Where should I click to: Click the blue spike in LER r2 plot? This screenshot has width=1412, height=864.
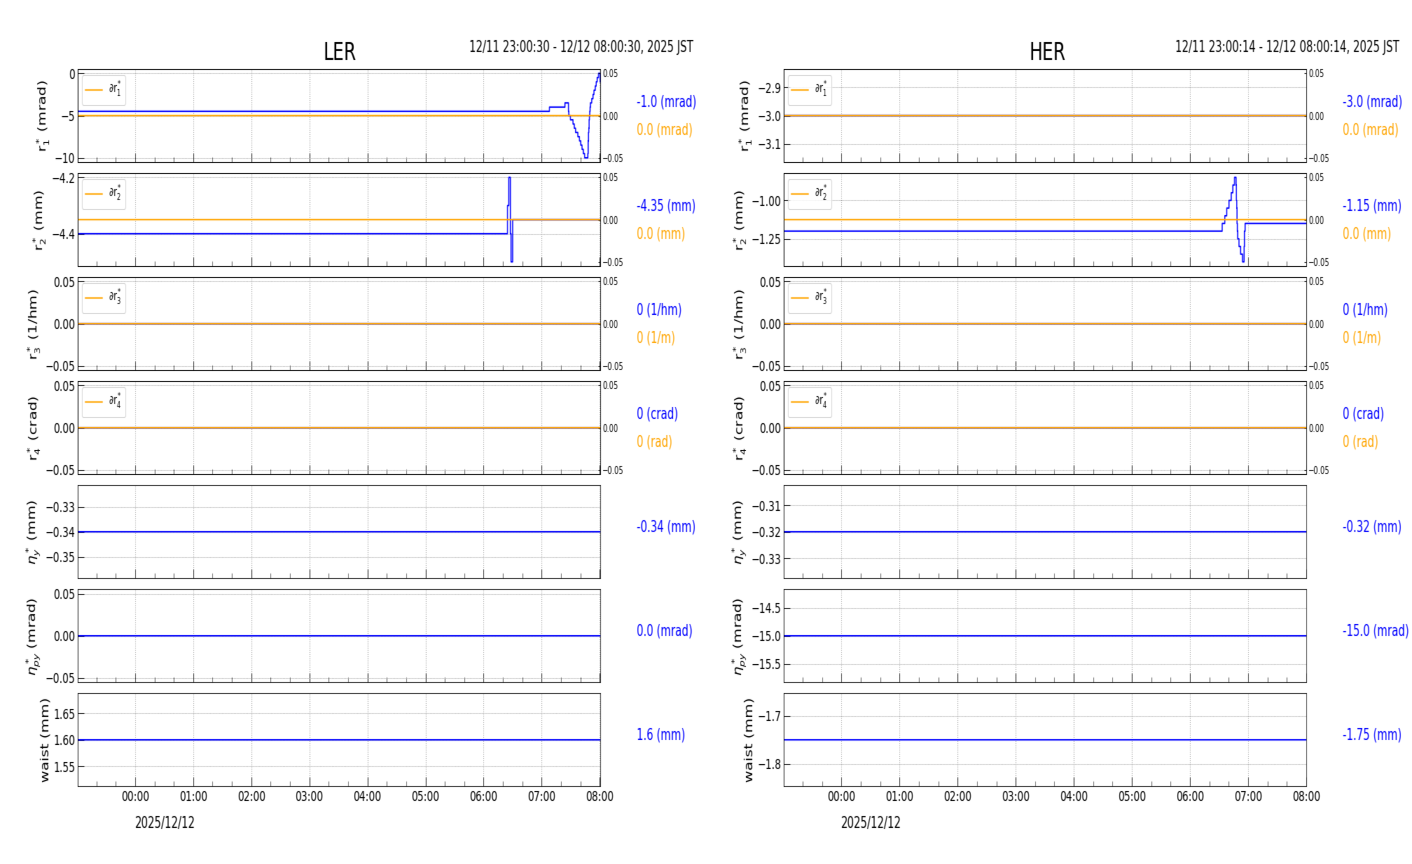tap(510, 219)
